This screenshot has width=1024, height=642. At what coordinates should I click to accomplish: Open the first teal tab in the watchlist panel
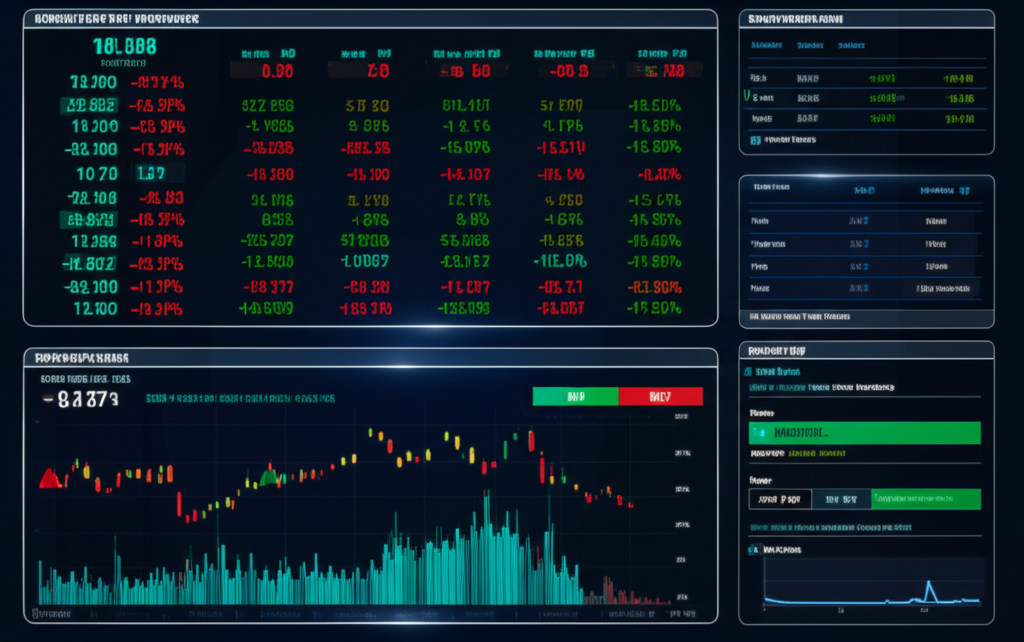coord(765,45)
